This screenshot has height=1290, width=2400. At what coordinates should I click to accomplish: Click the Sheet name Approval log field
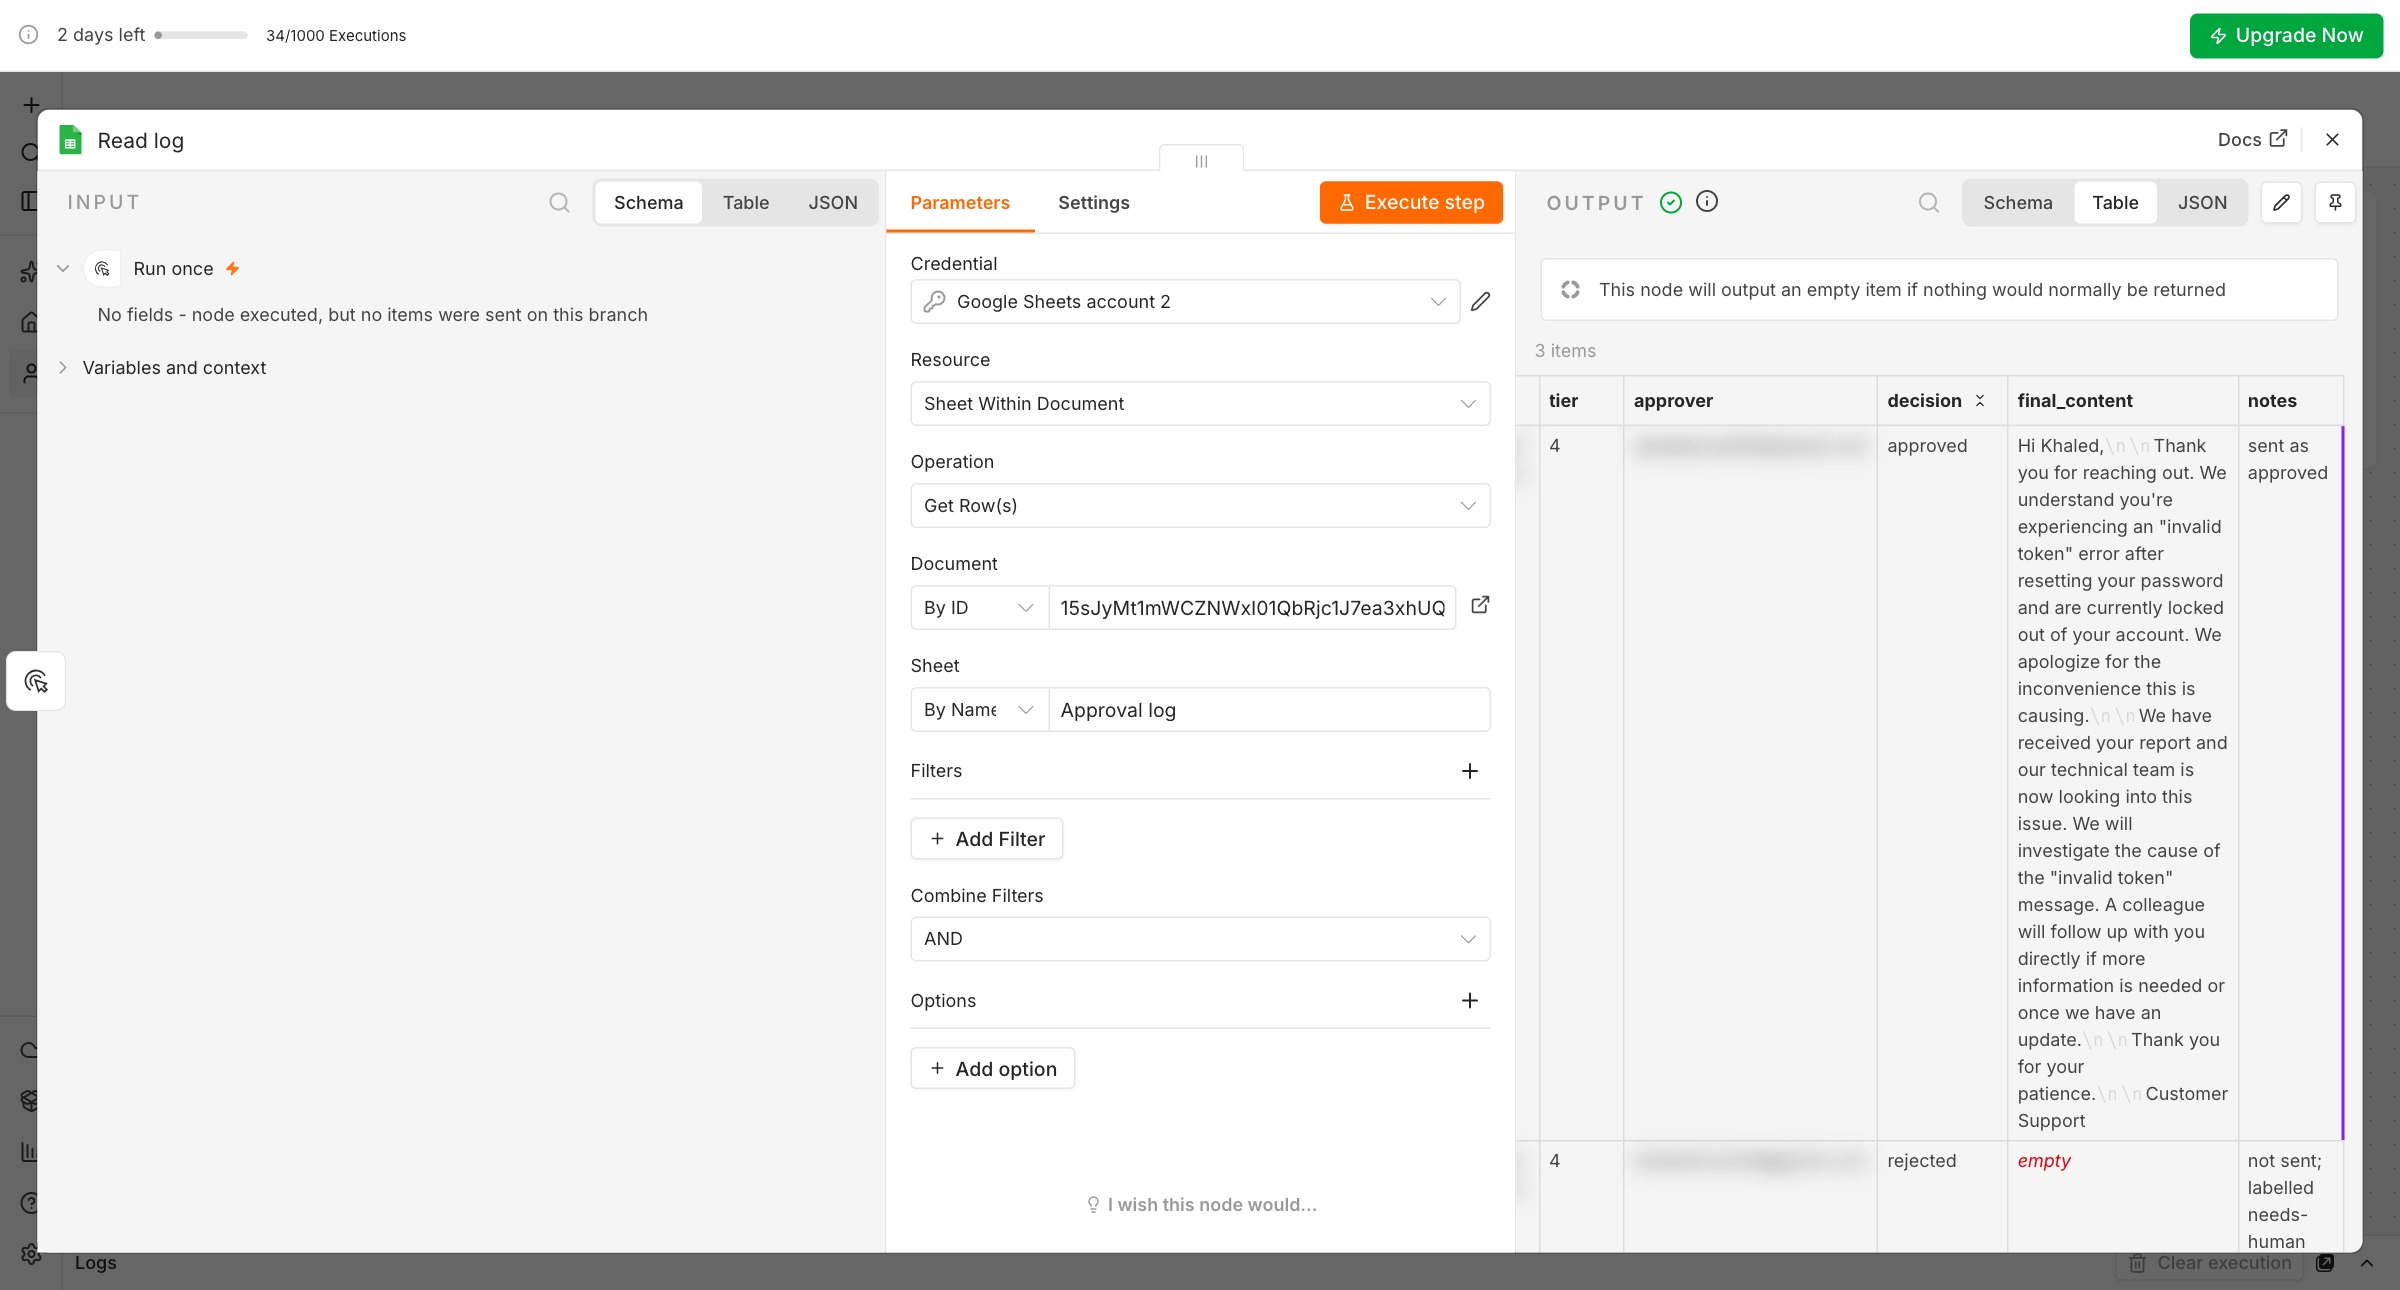tap(1269, 710)
